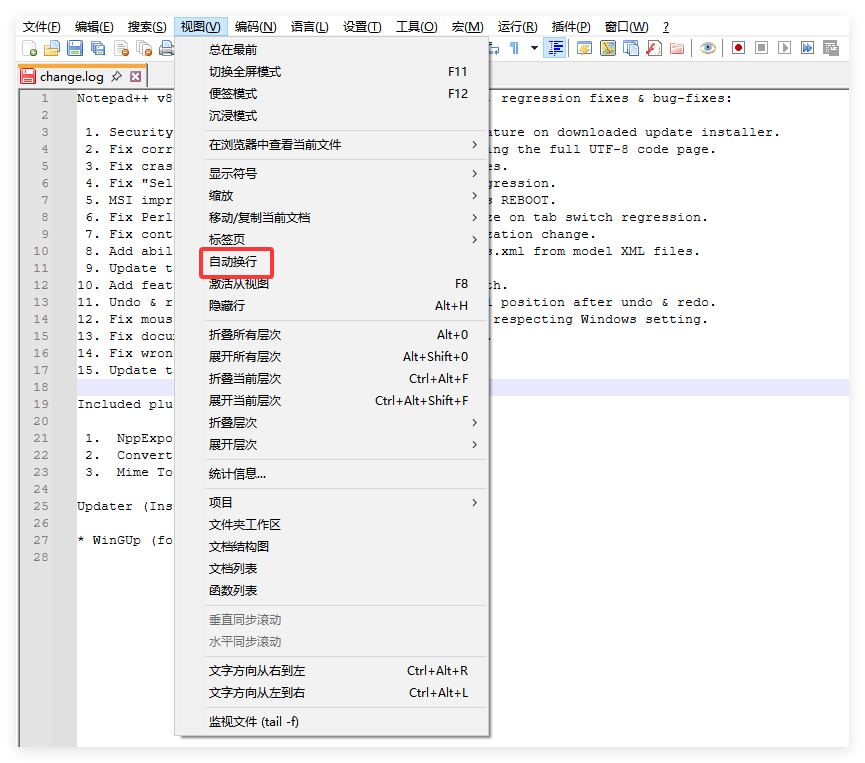This screenshot has width=865, height=763.
Task: Open the Function List toolbar icon
Action: tap(654, 49)
